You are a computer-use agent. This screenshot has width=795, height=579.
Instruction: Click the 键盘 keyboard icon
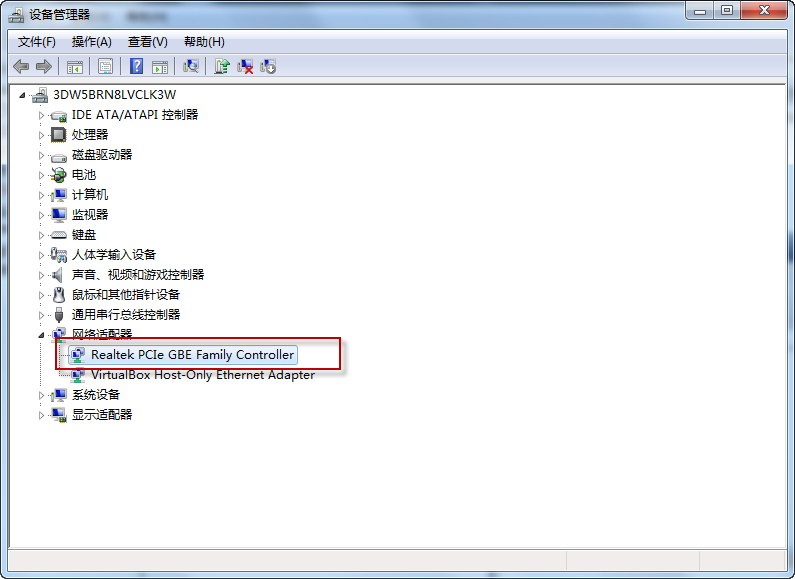pyautogui.click(x=59, y=235)
